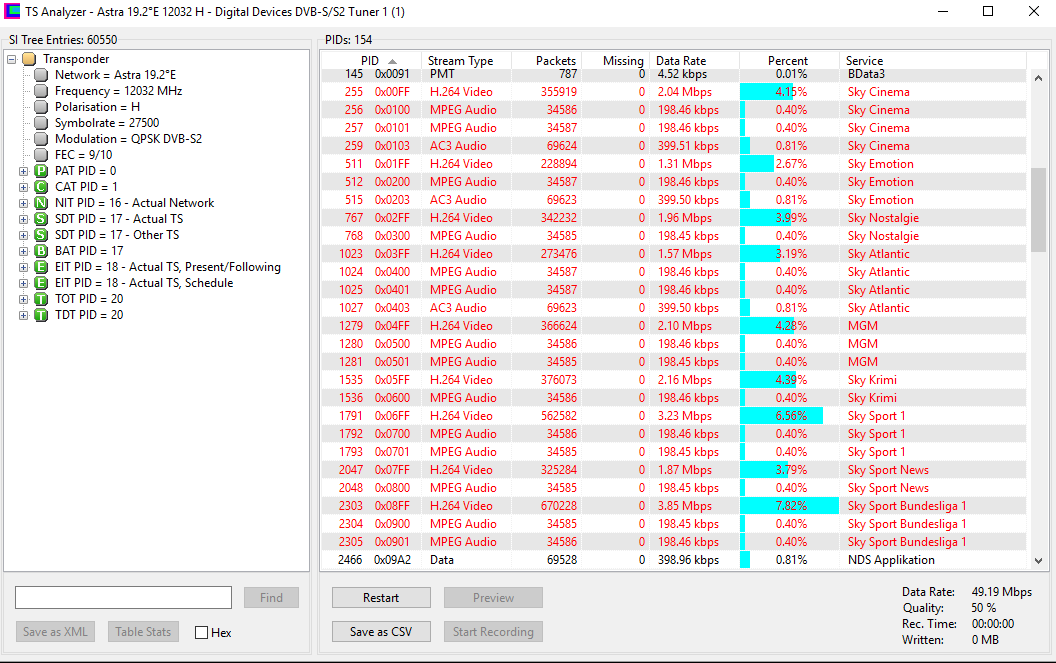Click the TS Analyzer app icon in title bar
The width and height of the screenshot is (1056, 663).
point(12,11)
